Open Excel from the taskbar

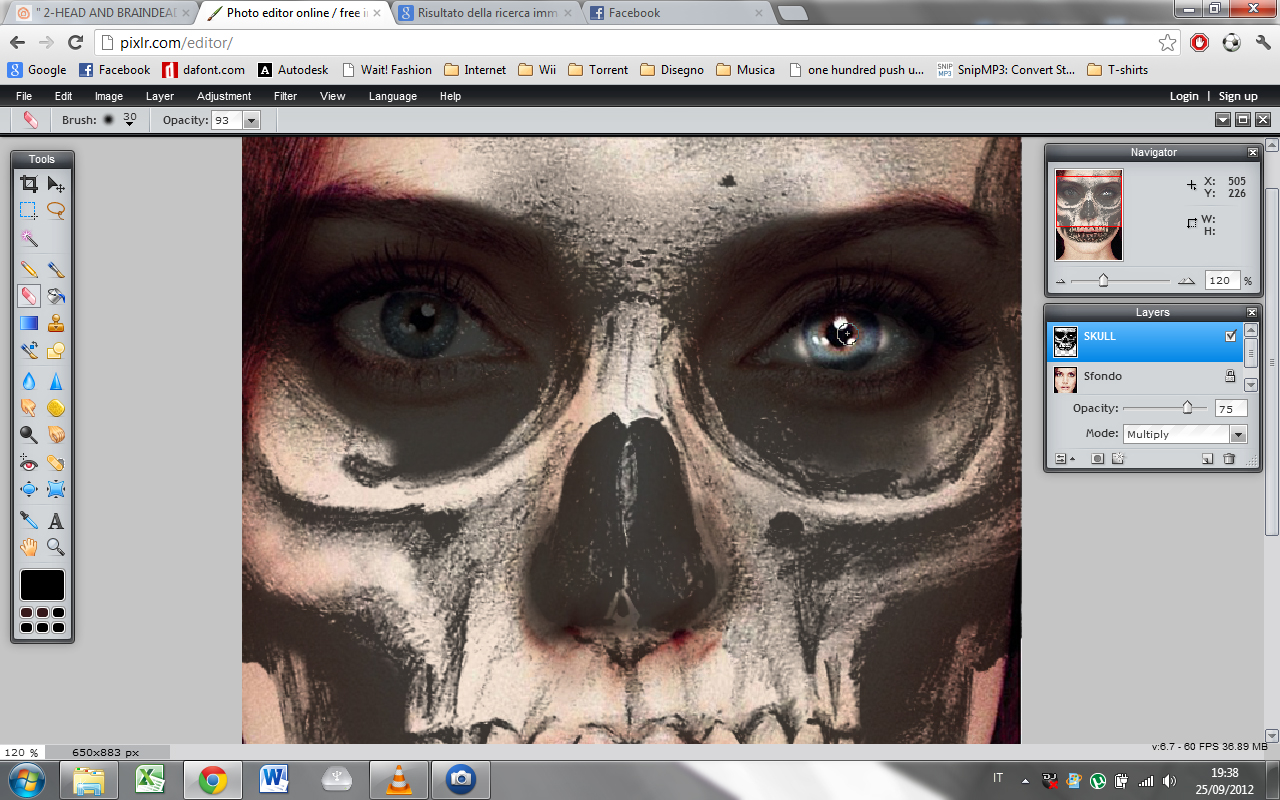point(151,779)
